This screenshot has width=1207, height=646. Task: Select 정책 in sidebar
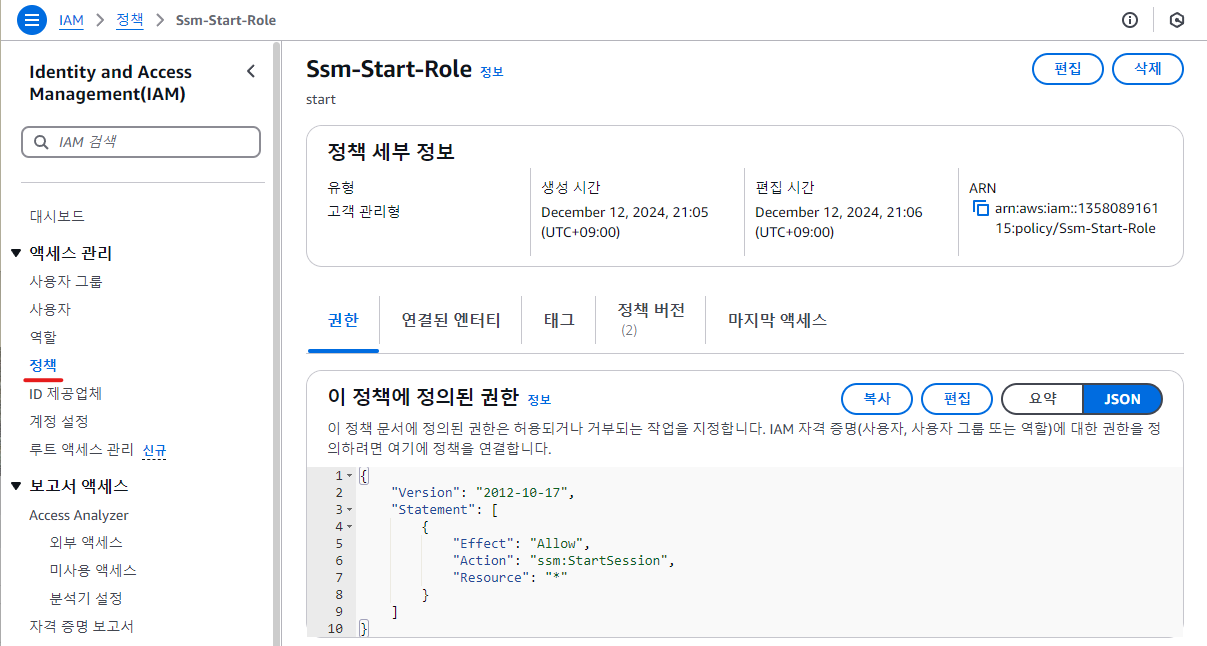point(43,365)
